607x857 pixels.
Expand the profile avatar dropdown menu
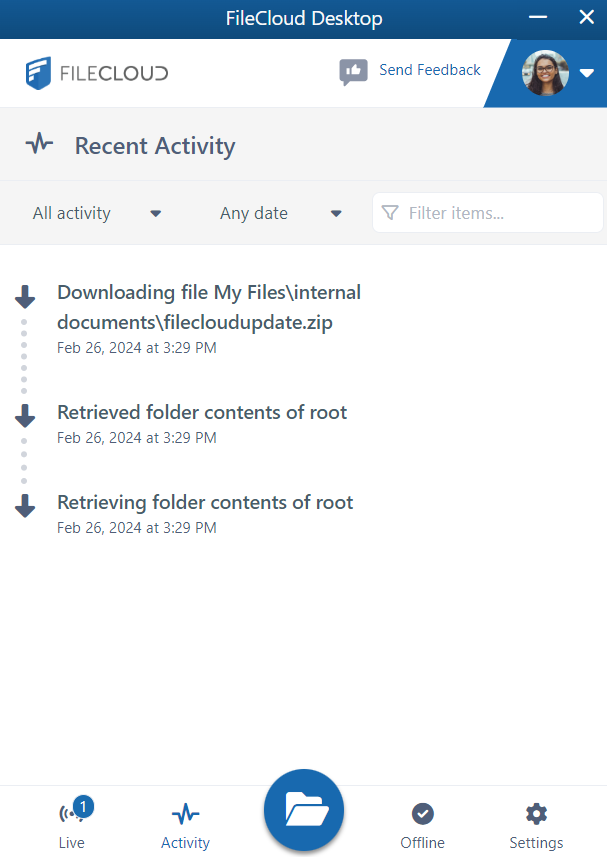pyautogui.click(x=586, y=72)
